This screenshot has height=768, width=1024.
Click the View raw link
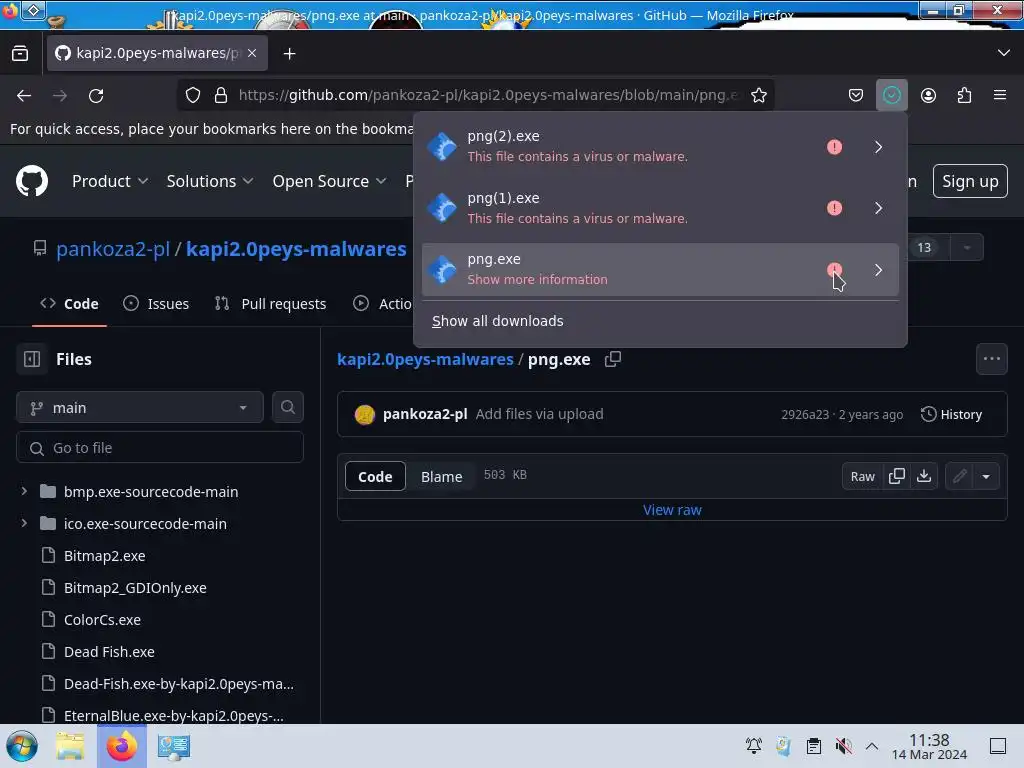[x=672, y=510]
